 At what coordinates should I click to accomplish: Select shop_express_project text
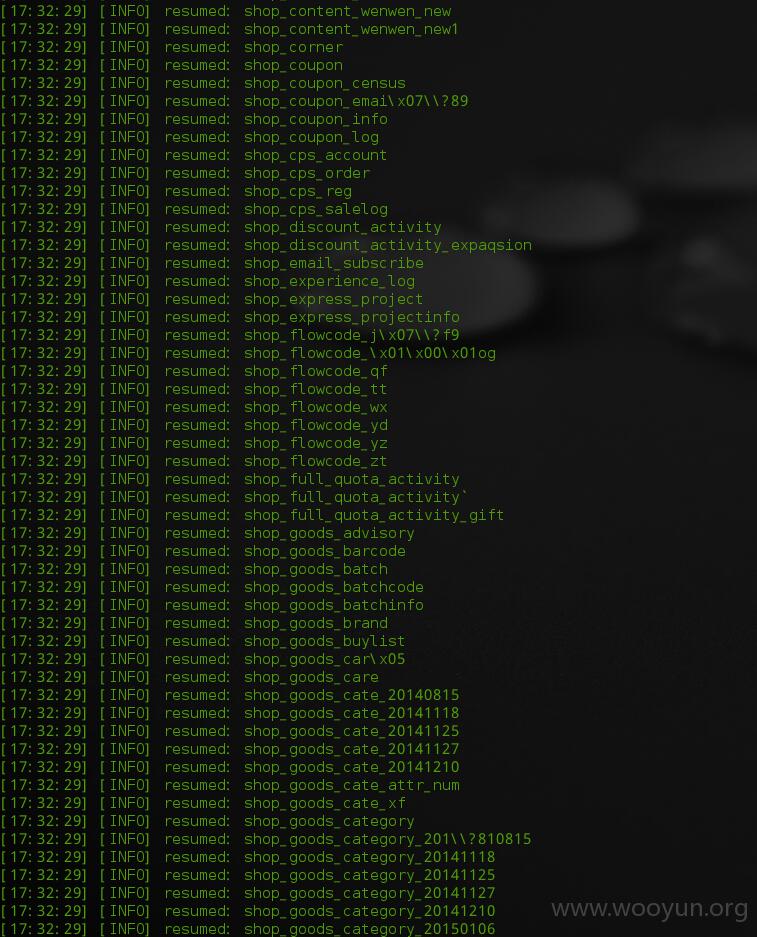coord(333,299)
